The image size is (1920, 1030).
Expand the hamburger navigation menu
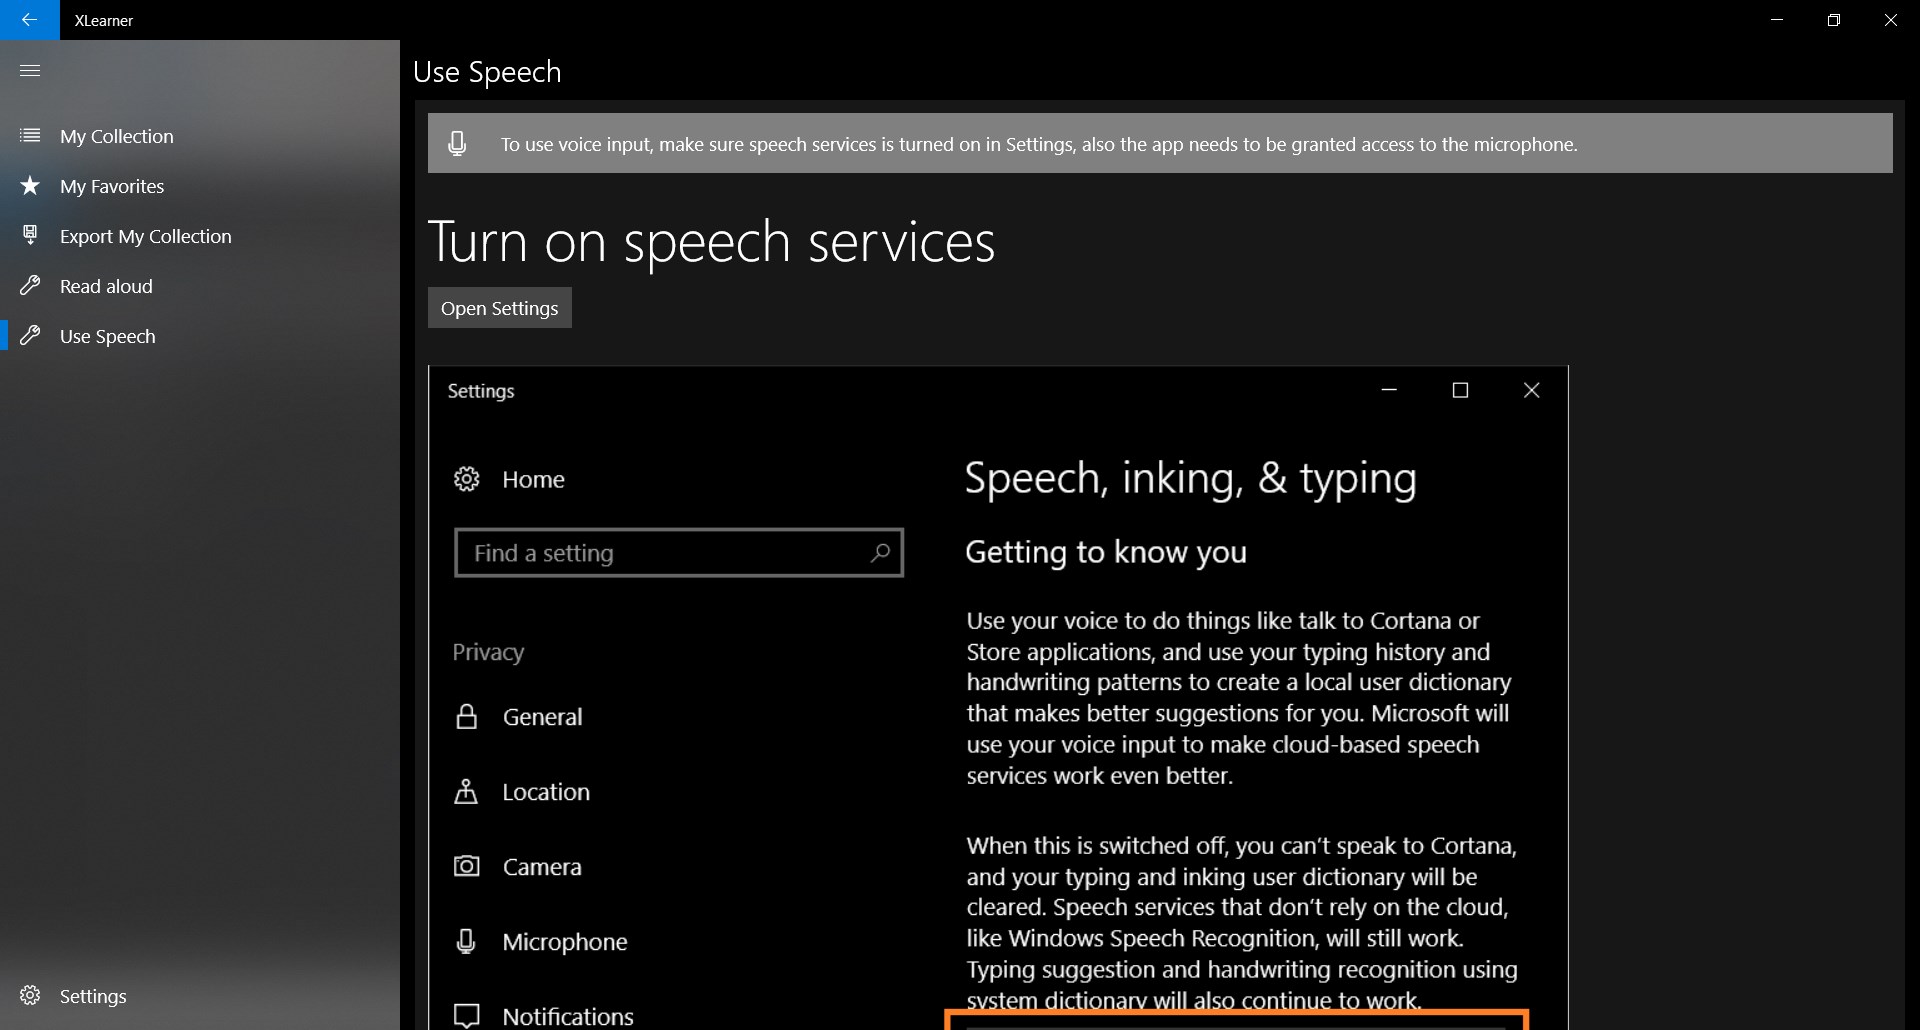tap(30, 70)
